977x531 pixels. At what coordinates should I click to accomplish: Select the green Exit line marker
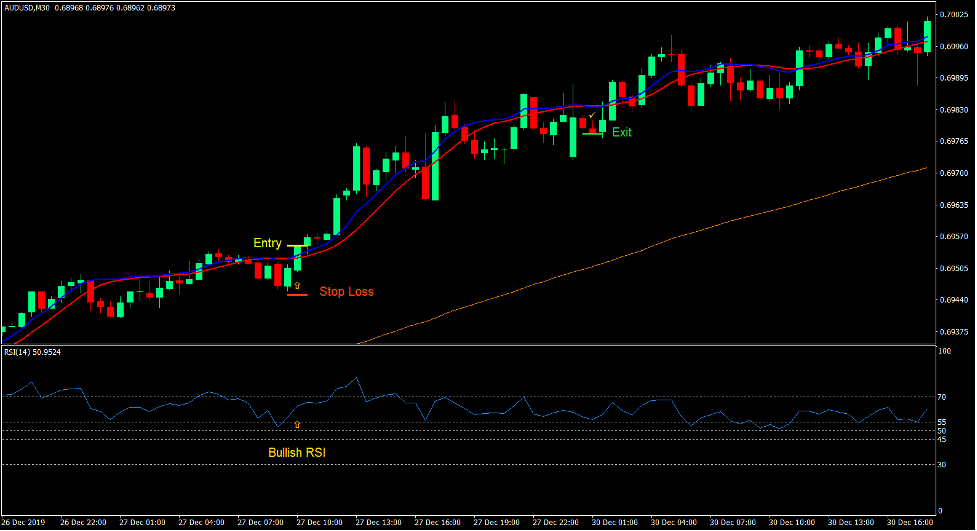(x=592, y=134)
